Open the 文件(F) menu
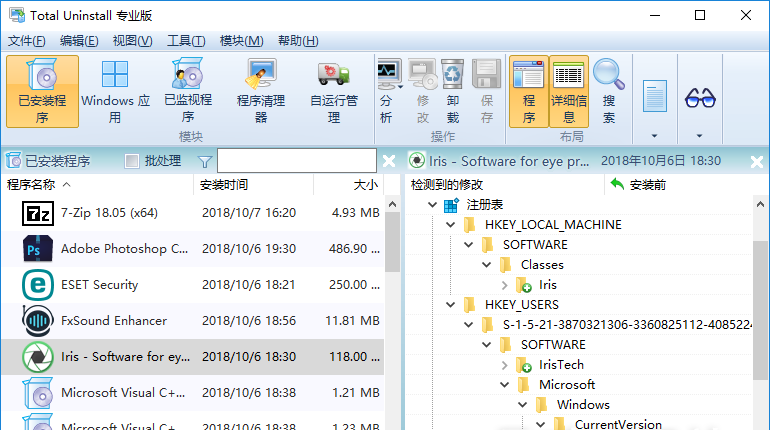 (x=27, y=41)
